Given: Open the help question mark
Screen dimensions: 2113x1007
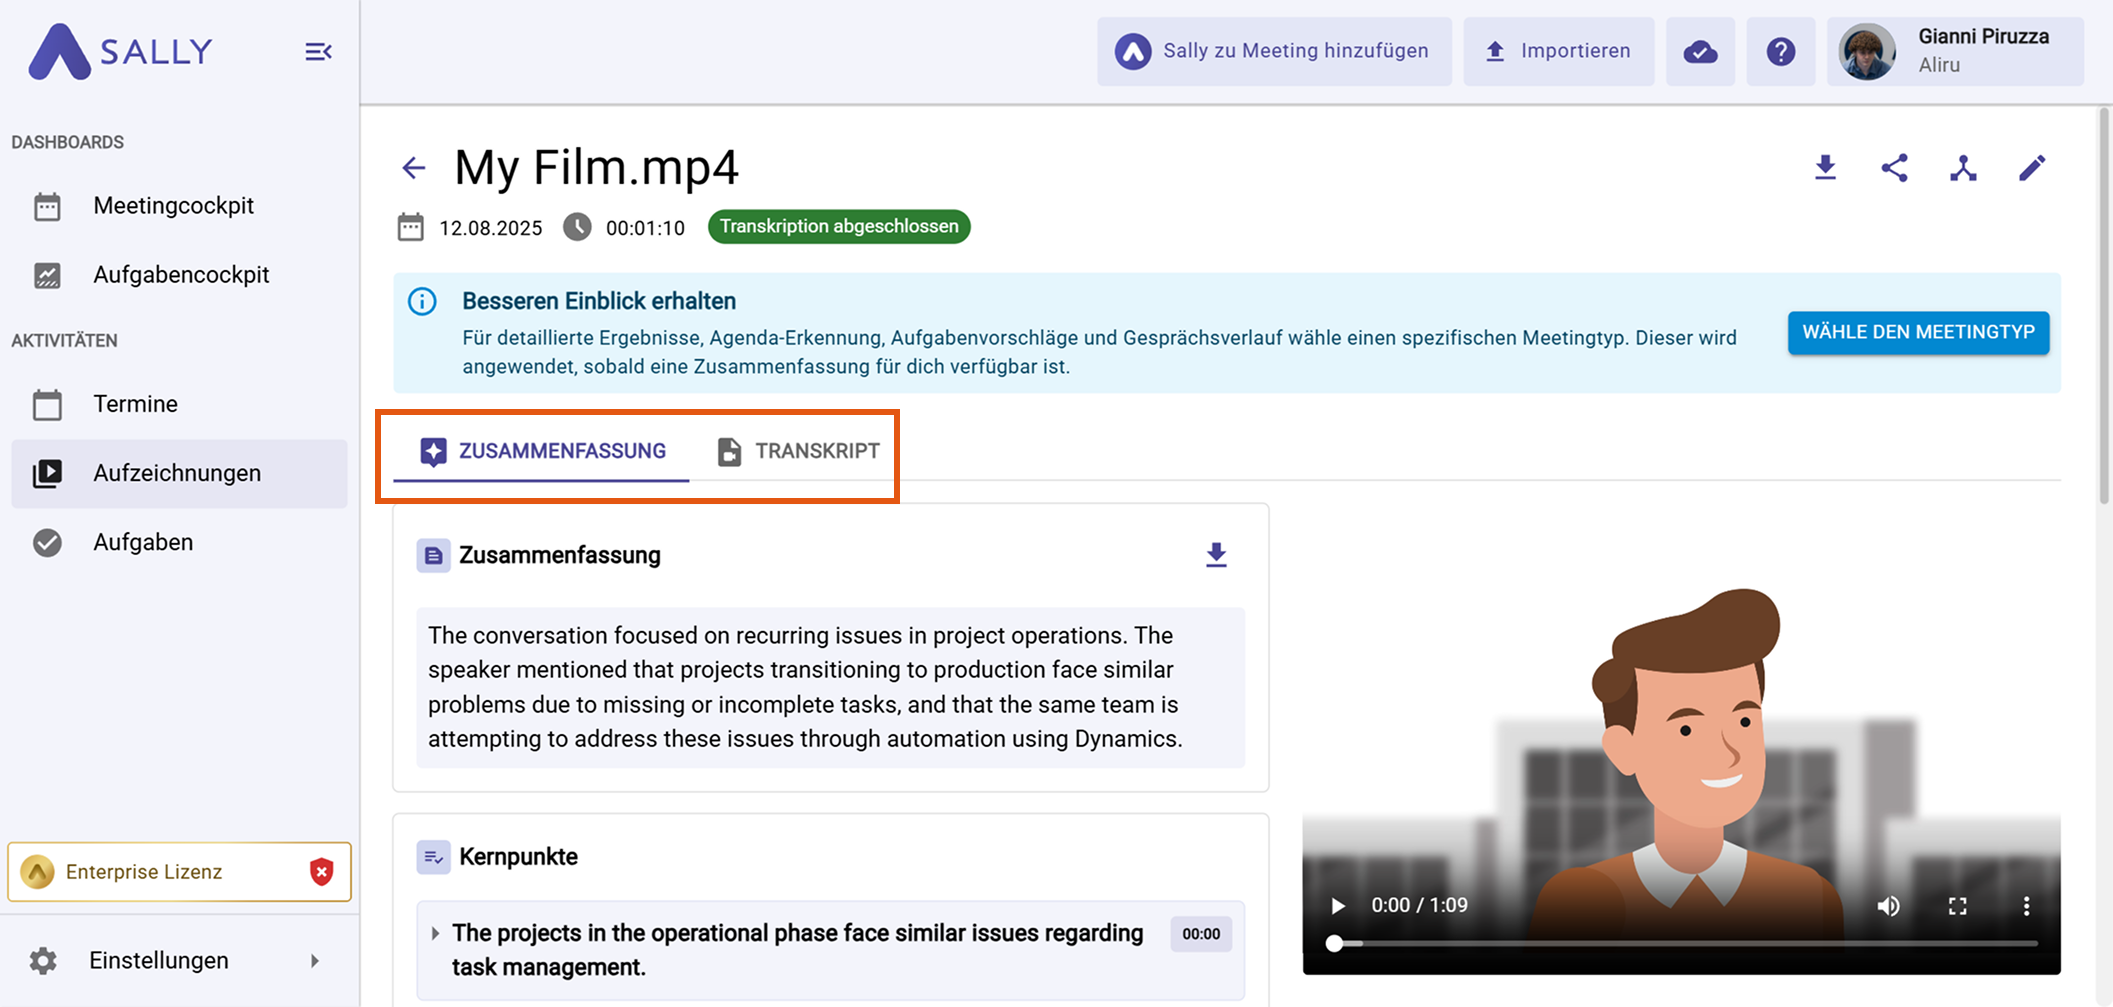Looking at the screenshot, I should 1781,51.
